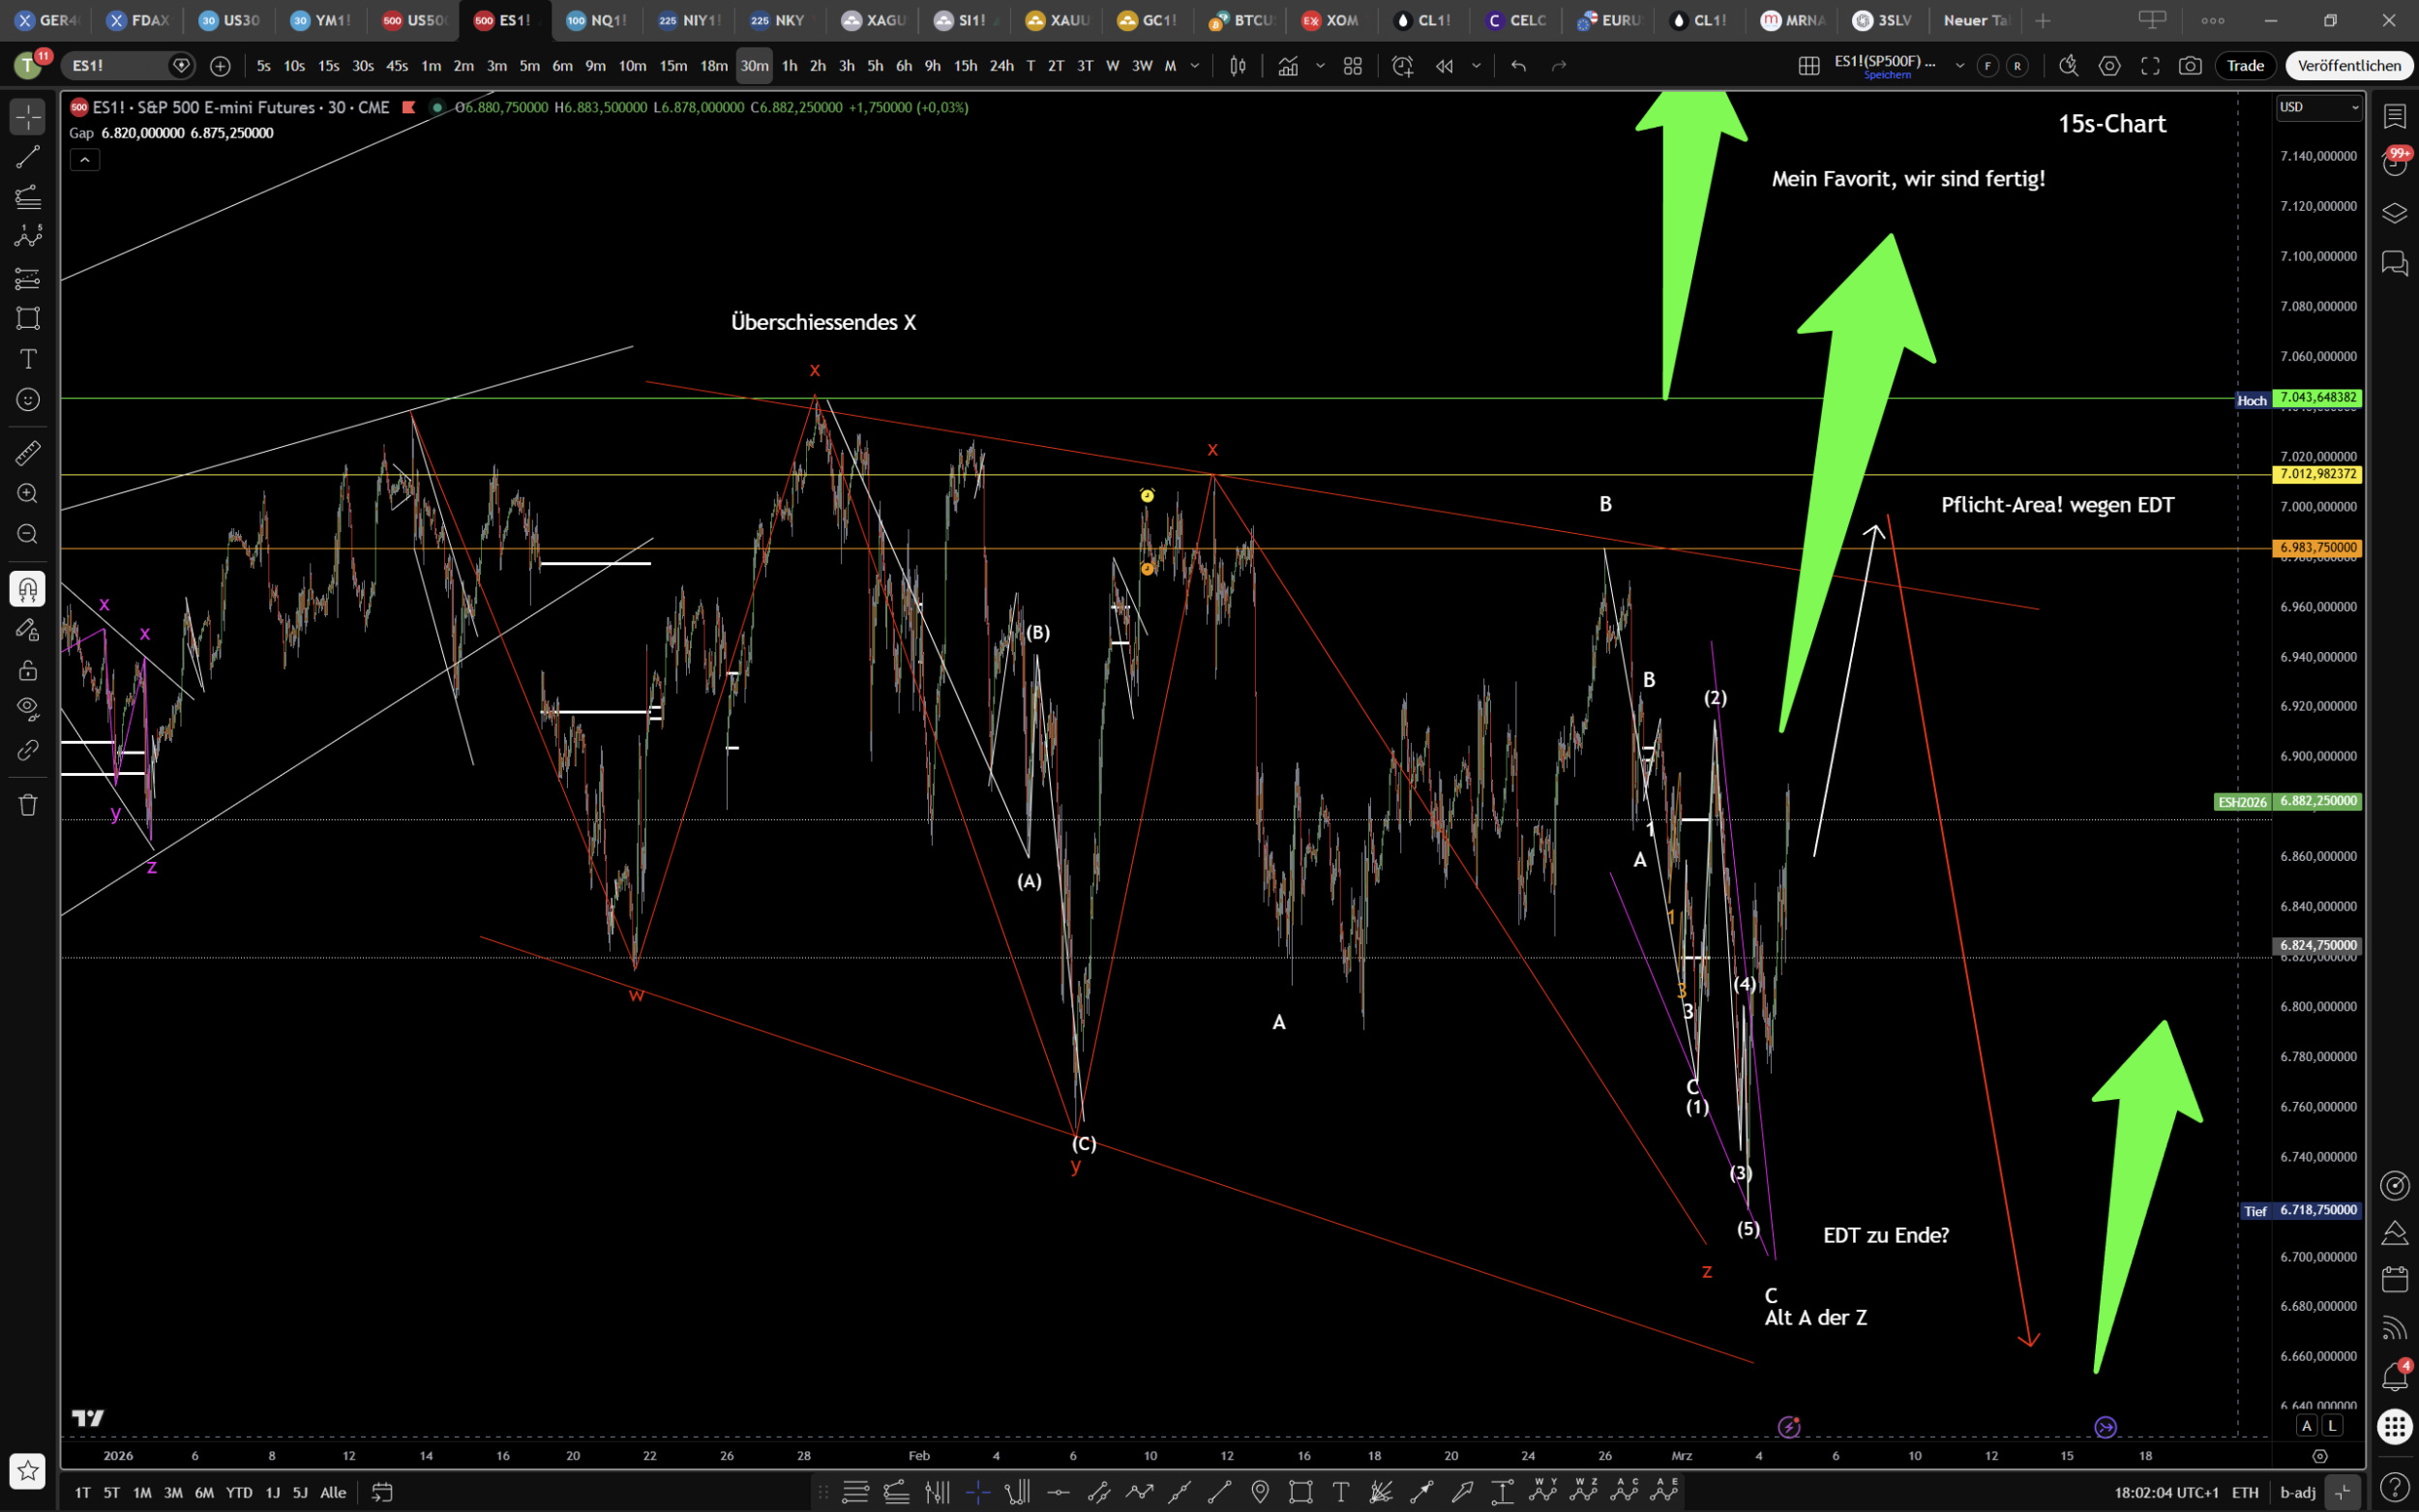Select the ruler measure tool
The width and height of the screenshot is (2419, 1512).
28,453
